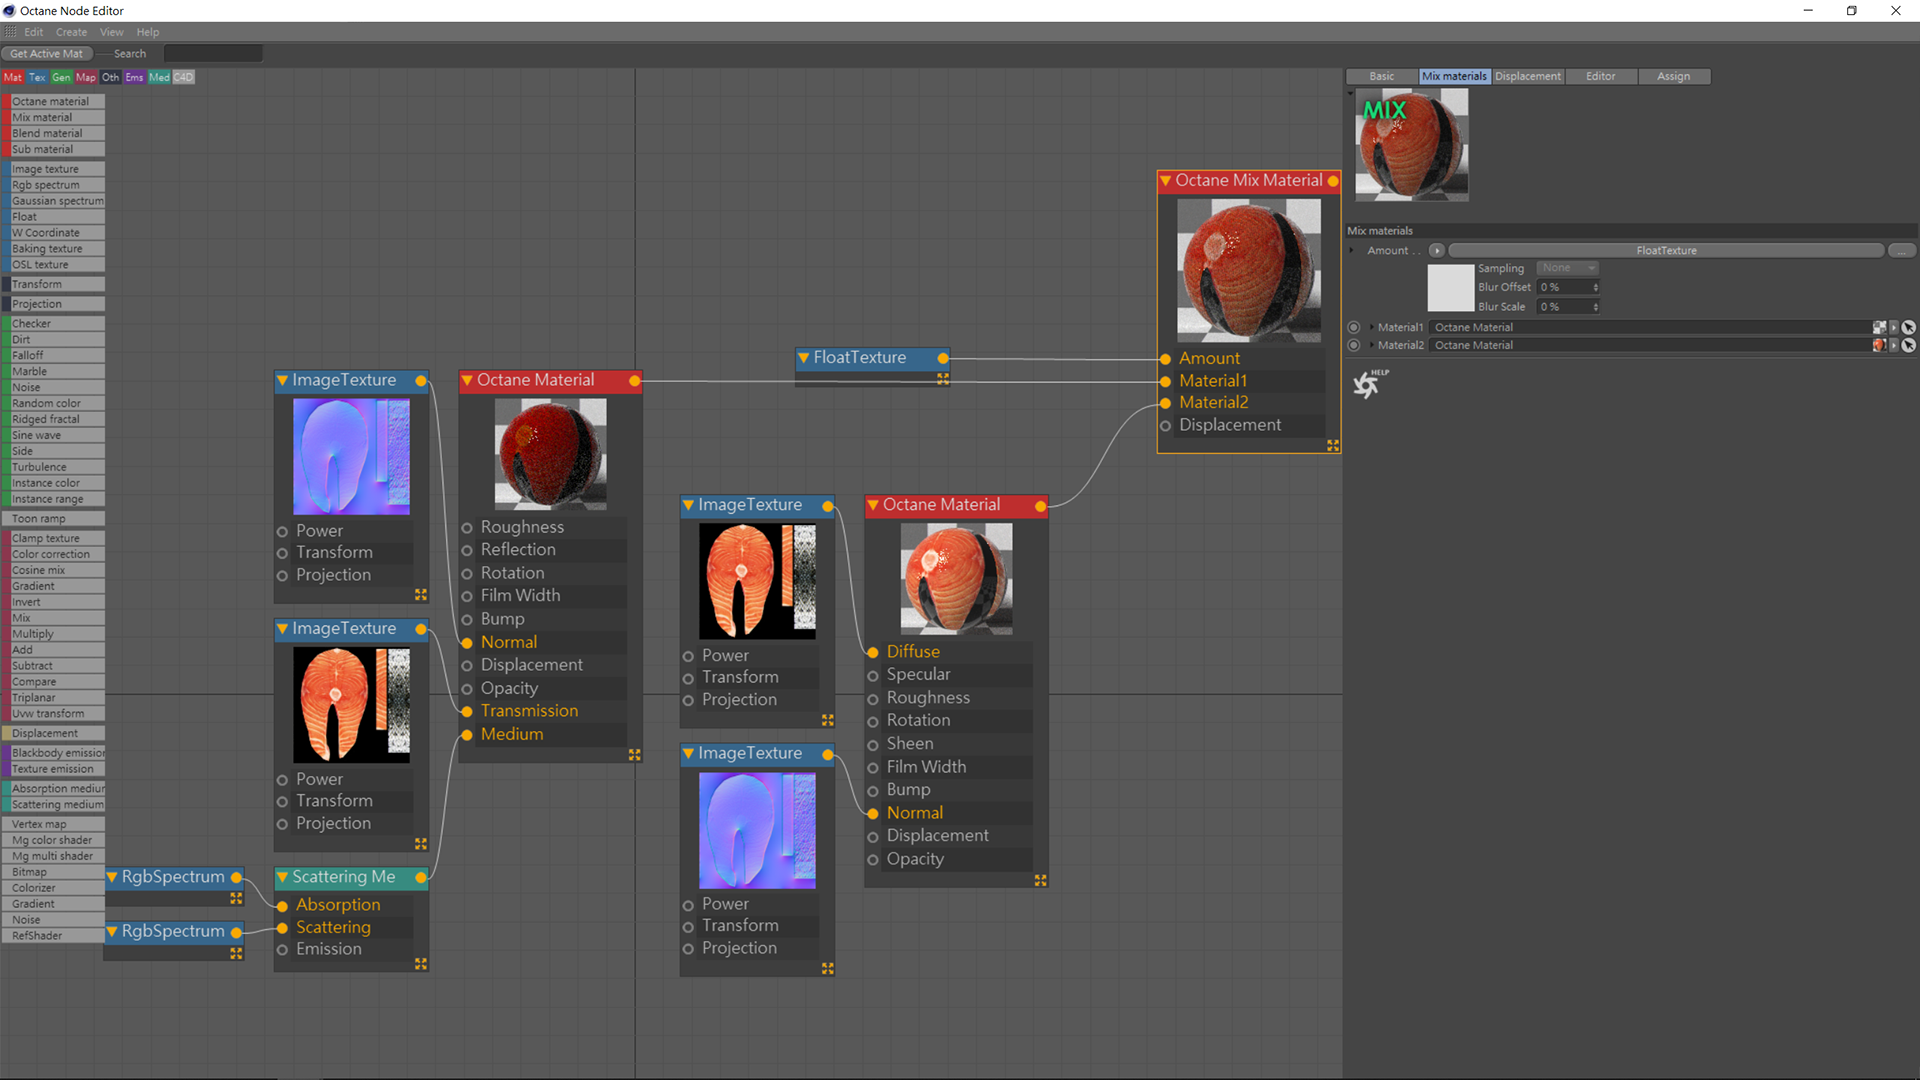Click the Scattering Medium node resize handle
Image resolution: width=1920 pixels, height=1080 pixels.
click(x=421, y=964)
